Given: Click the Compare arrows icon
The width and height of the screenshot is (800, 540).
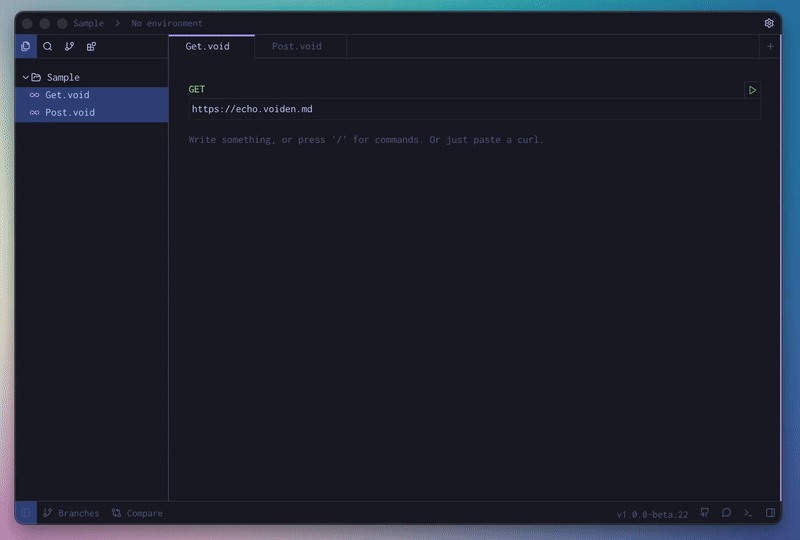Looking at the screenshot, I should pyautogui.click(x=116, y=512).
